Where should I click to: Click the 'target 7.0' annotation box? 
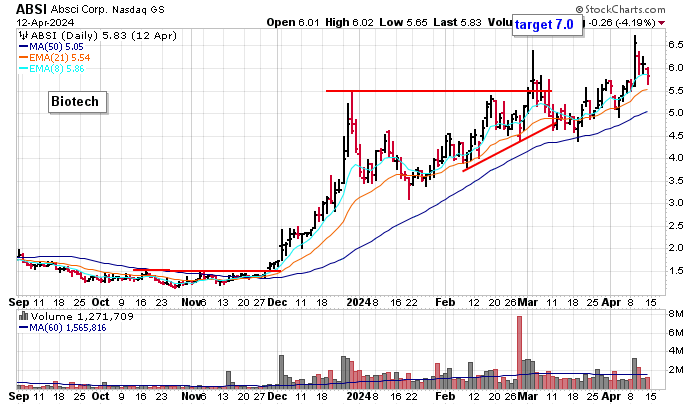[548, 24]
